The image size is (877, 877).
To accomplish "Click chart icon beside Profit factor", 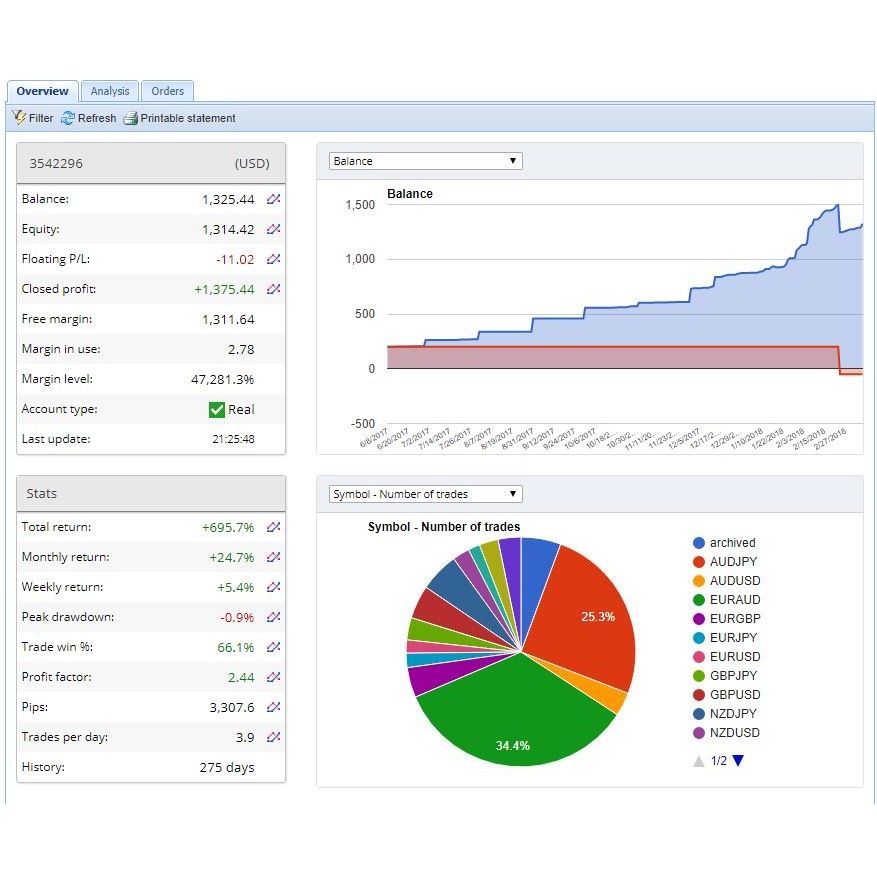I will 274,677.
